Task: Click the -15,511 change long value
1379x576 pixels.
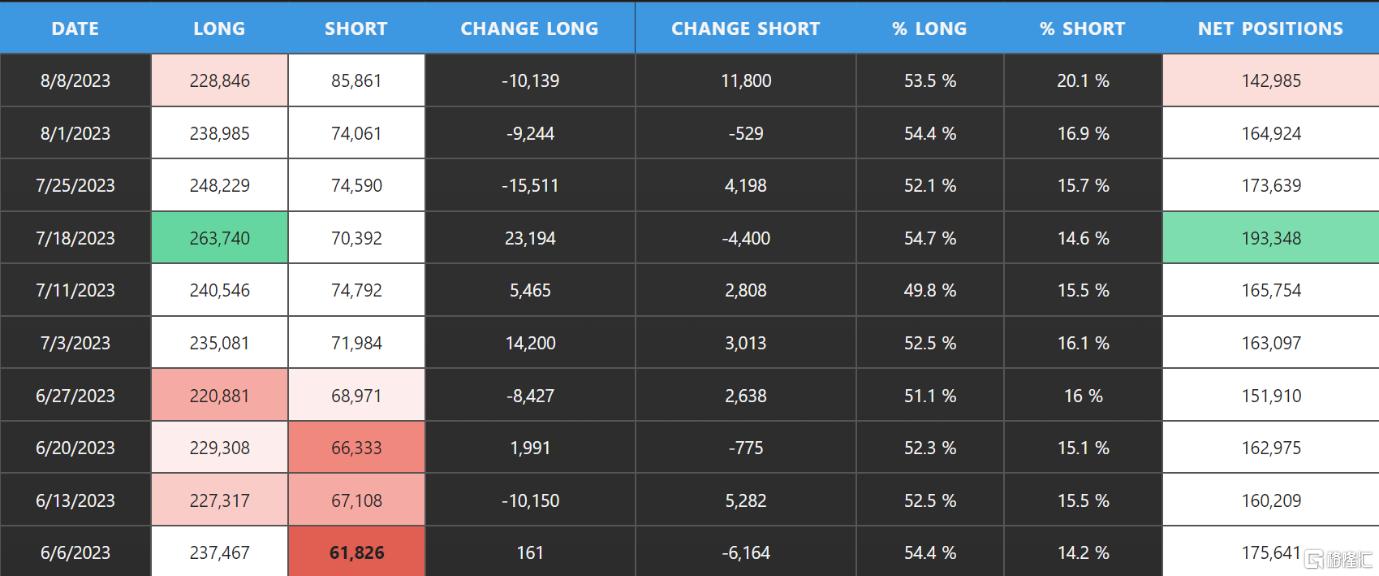Action: 530,186
